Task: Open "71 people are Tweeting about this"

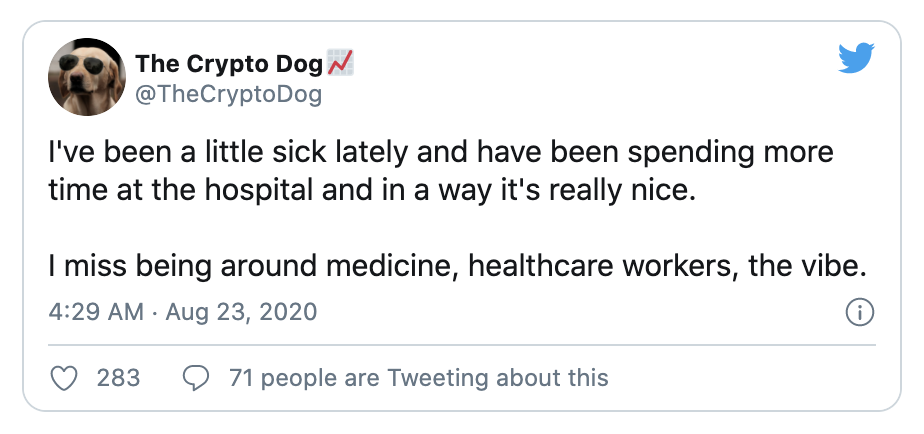Action: point(418,377)
